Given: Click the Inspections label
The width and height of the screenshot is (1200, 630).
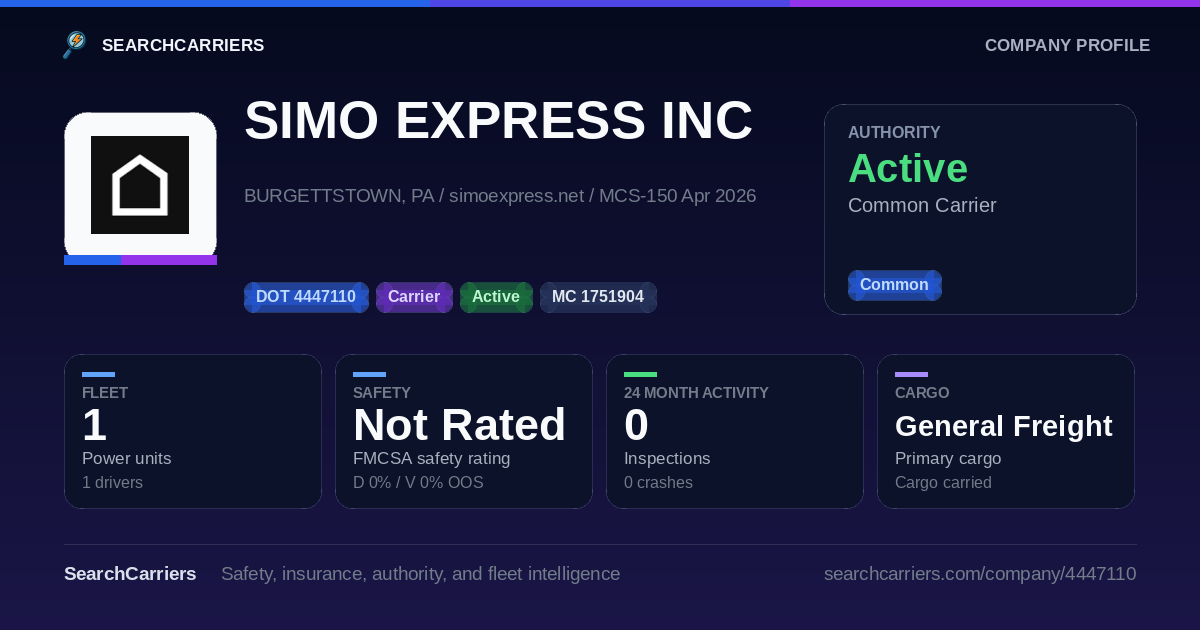Looking at the screenshot, I should click(667, 458).
